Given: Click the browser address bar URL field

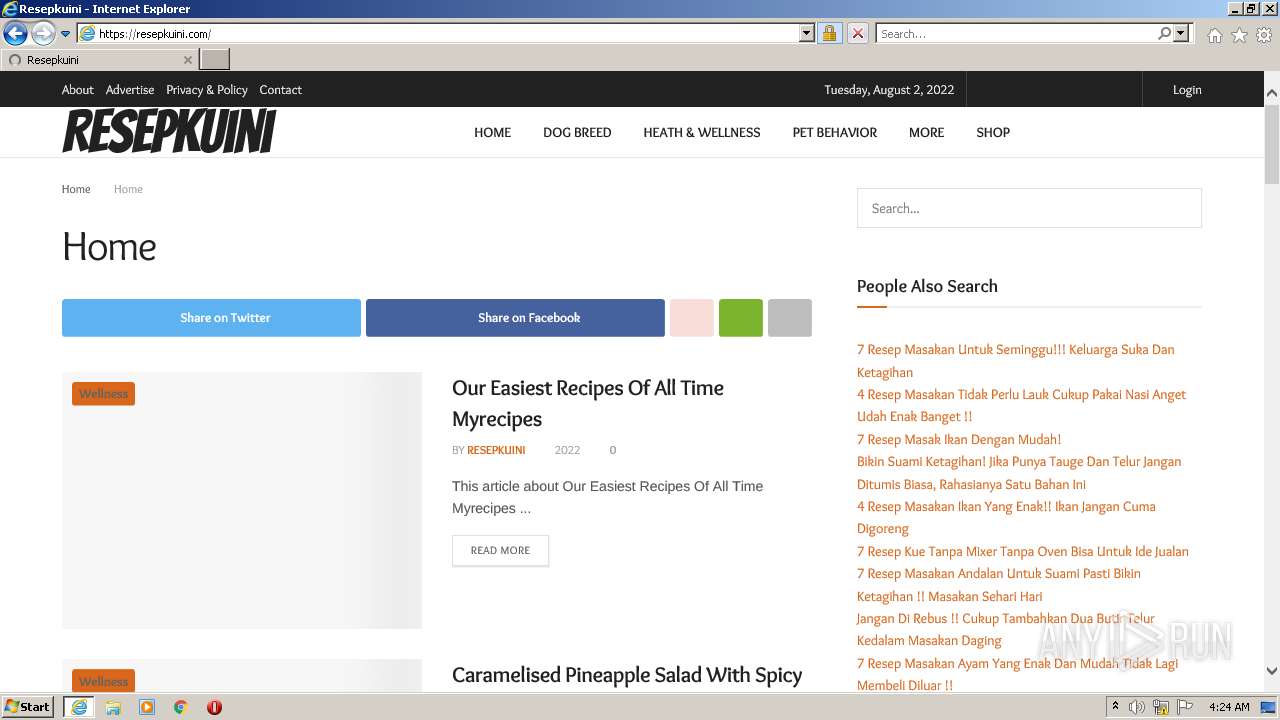Looking at the screenshot, I should click(447, 33).
